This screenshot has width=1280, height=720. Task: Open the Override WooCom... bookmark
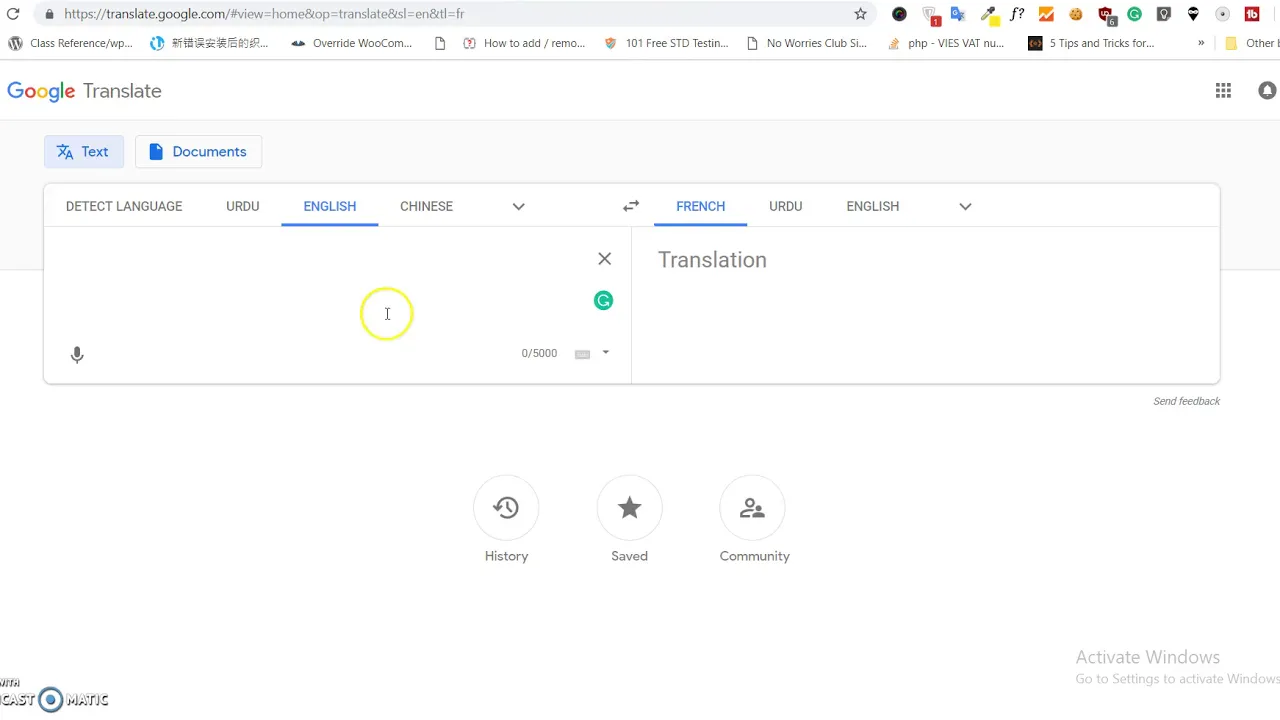[x=351, y=43]
